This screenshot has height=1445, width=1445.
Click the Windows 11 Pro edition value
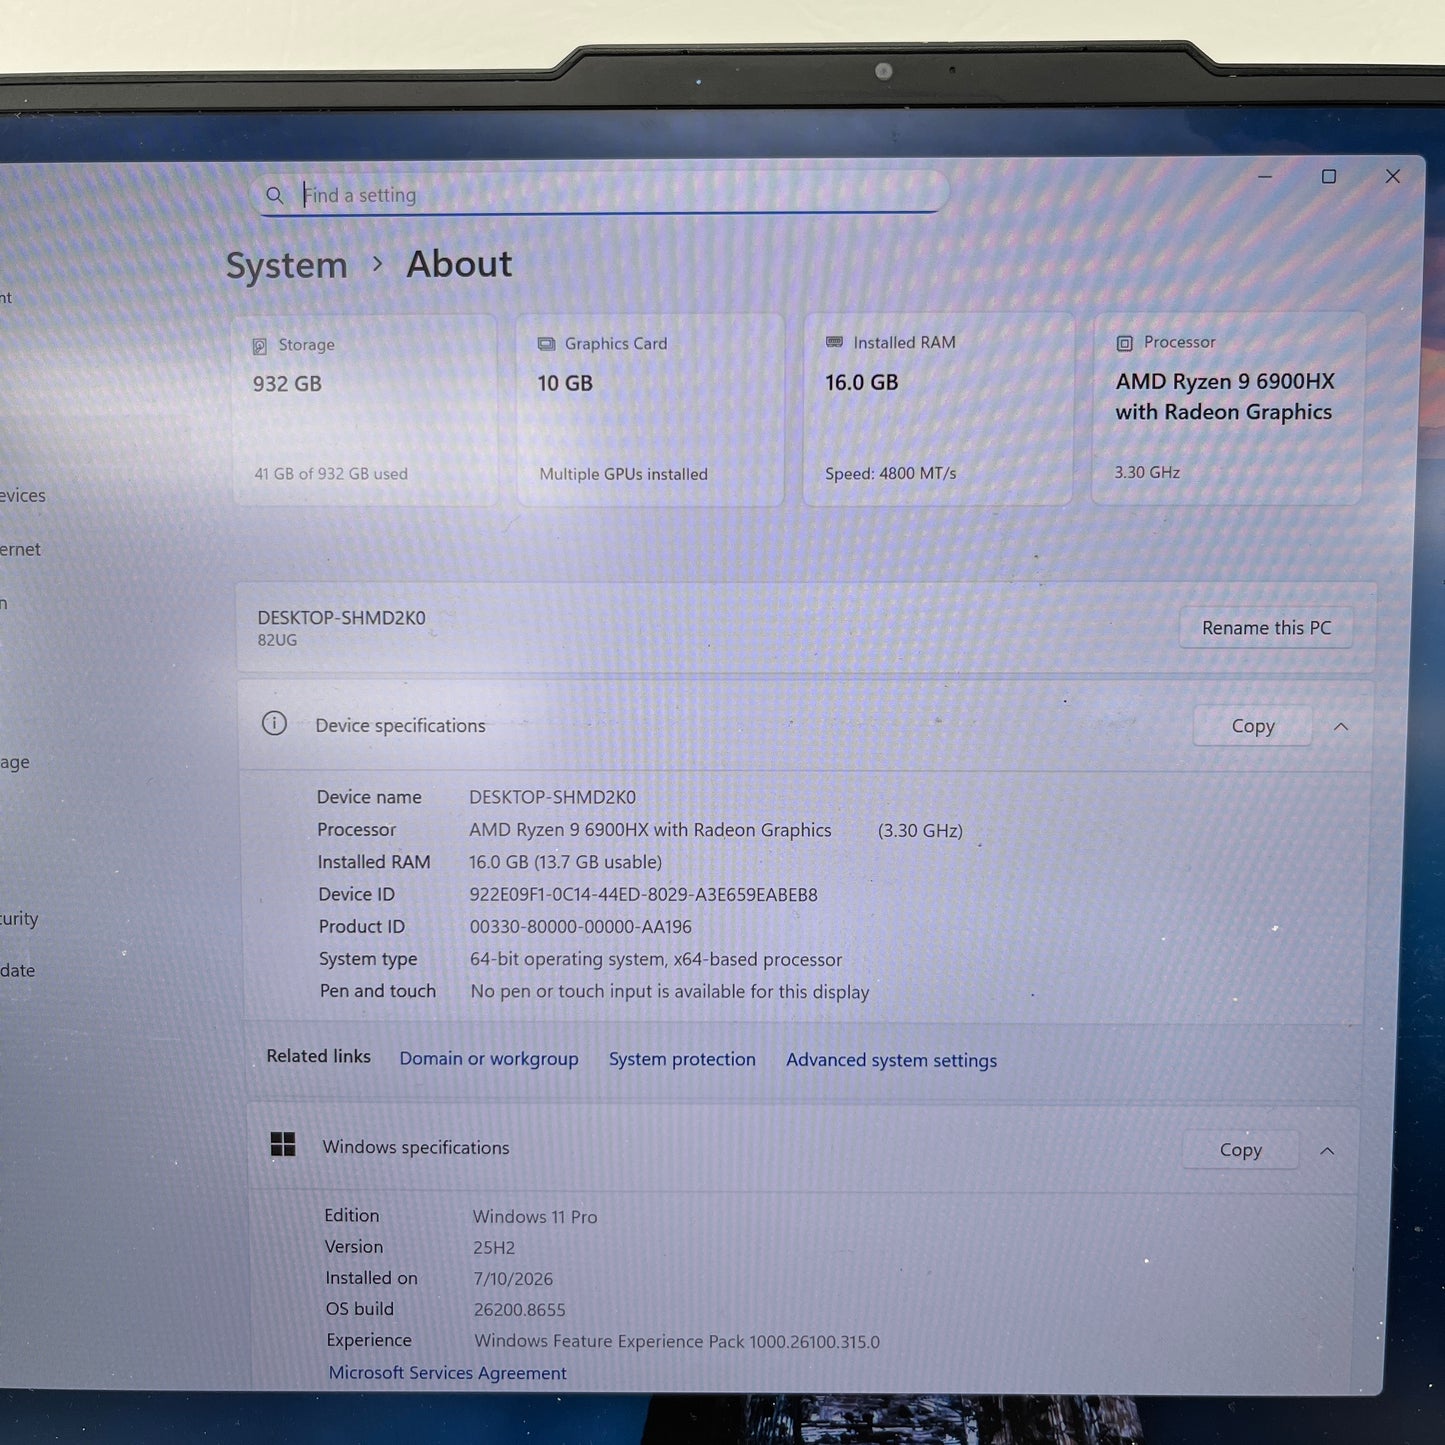(534, 1217)
